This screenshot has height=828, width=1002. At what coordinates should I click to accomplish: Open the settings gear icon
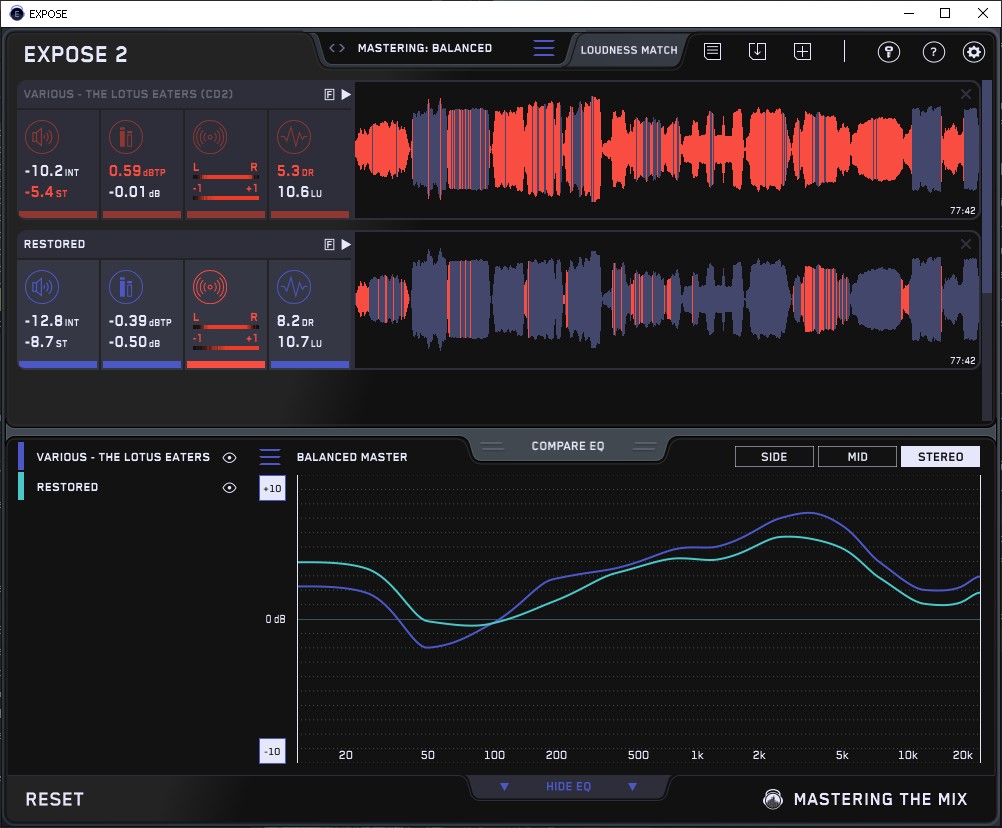[974, 52]
